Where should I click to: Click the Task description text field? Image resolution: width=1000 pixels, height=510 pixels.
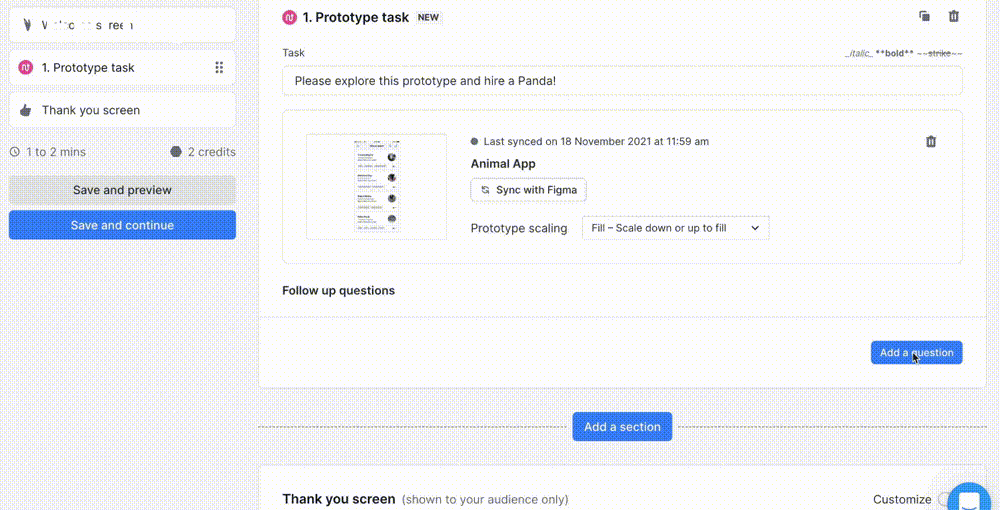[622, 80]
